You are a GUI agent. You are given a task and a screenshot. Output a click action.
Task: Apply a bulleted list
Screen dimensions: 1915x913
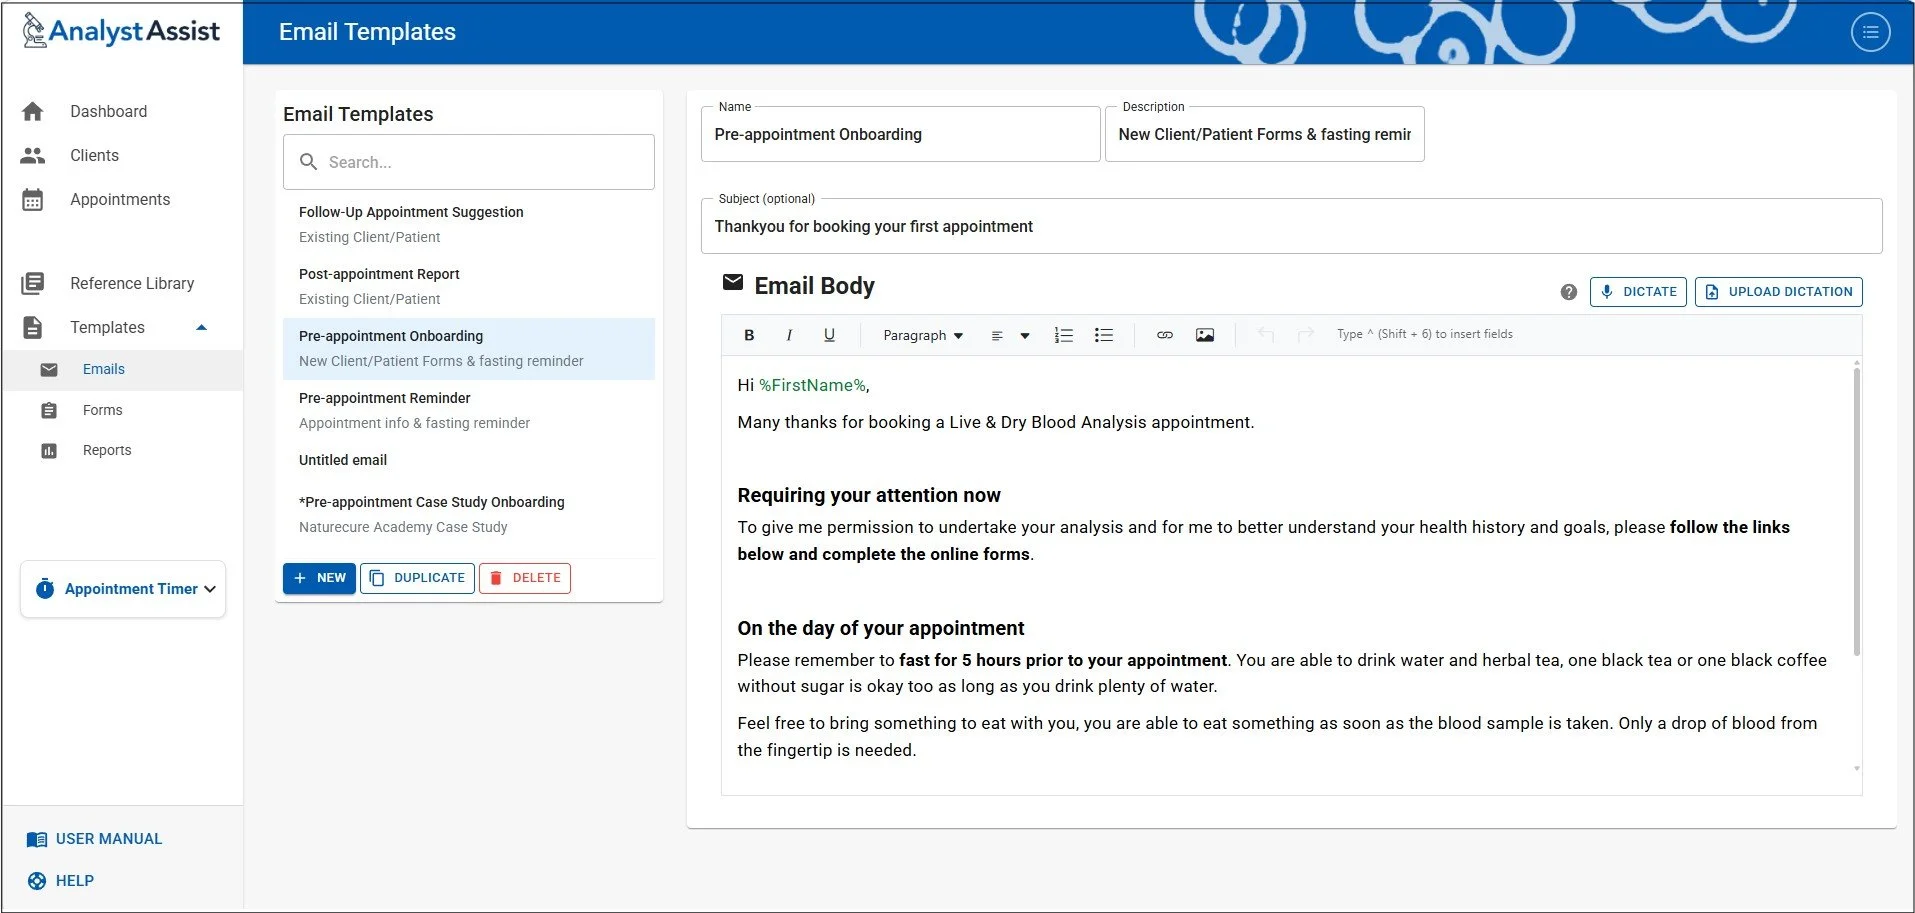pos(1103,335)
